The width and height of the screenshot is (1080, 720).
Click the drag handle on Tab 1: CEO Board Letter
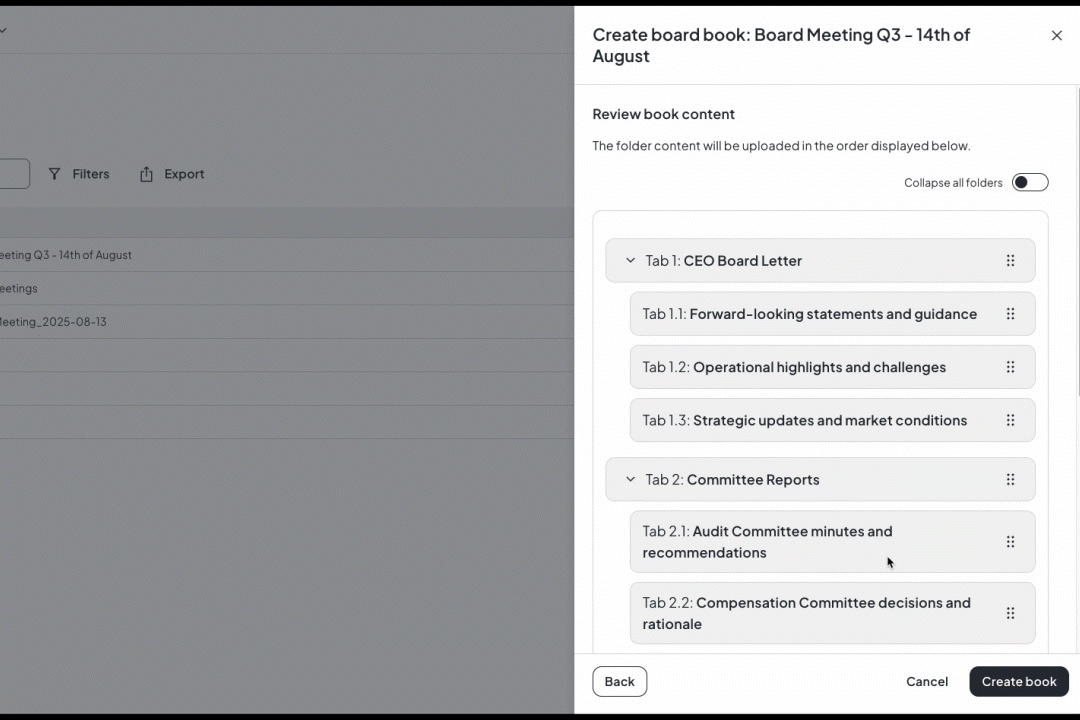(x=1011, y=260)
